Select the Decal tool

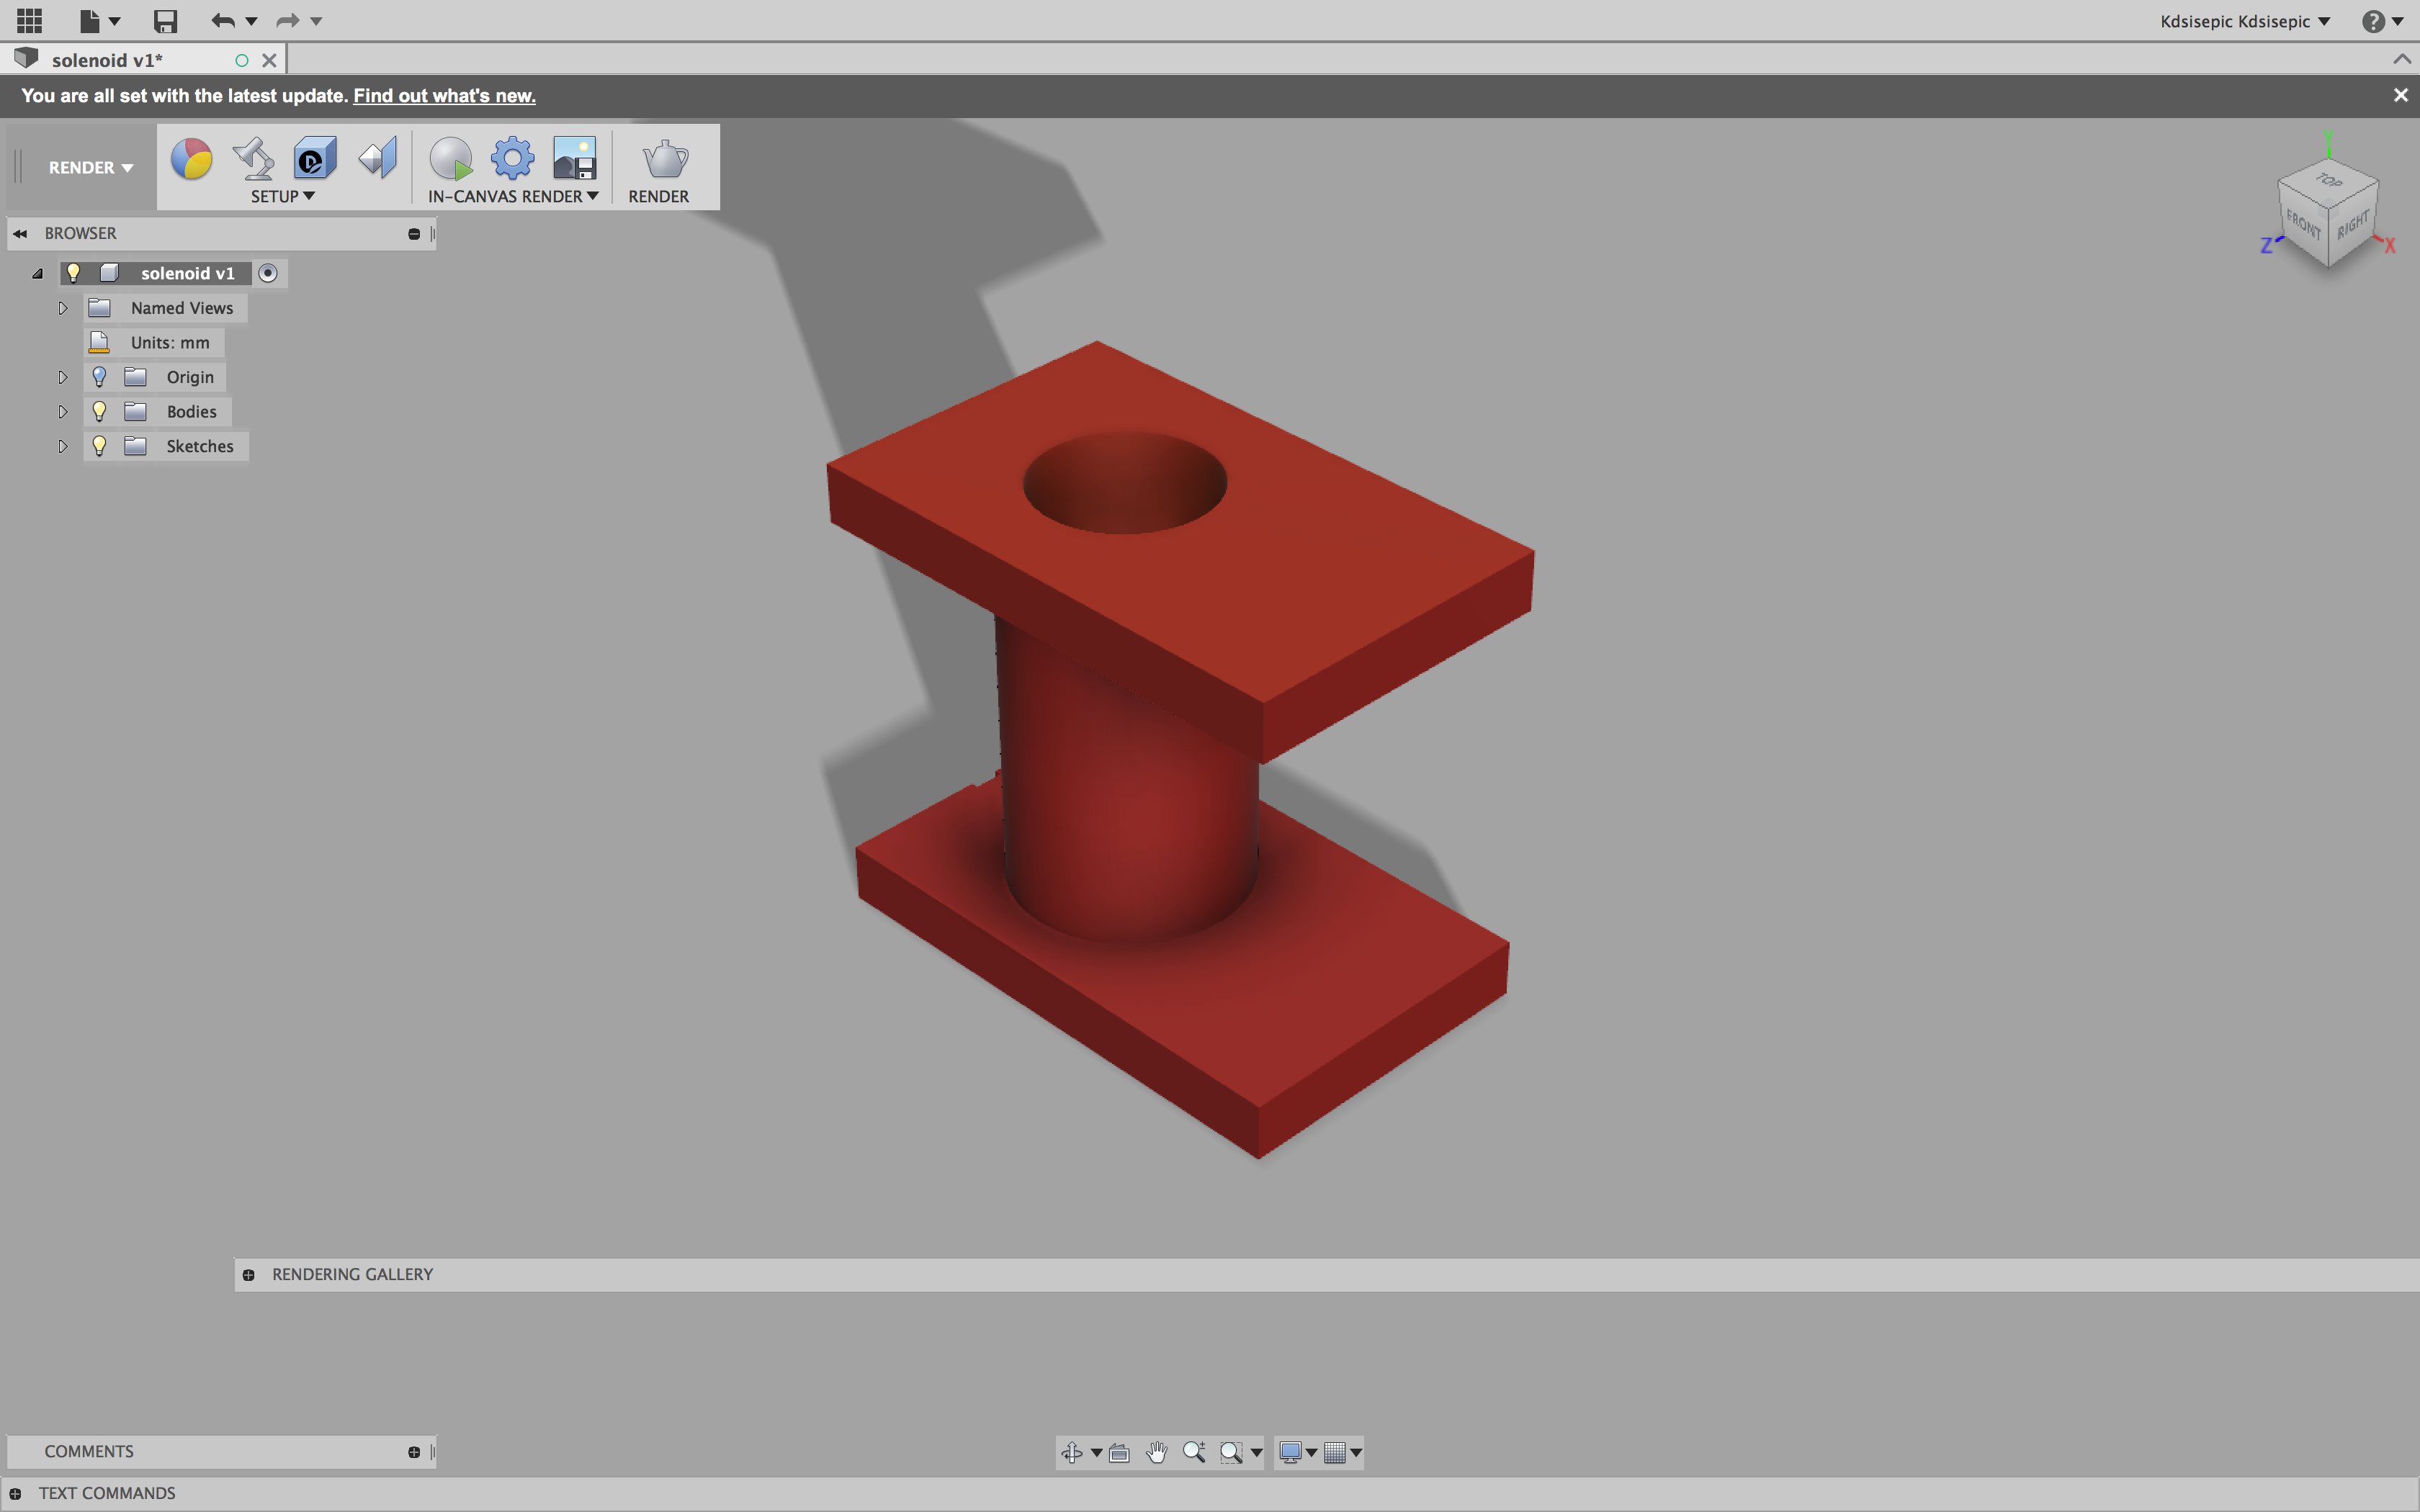click(313, 158)
